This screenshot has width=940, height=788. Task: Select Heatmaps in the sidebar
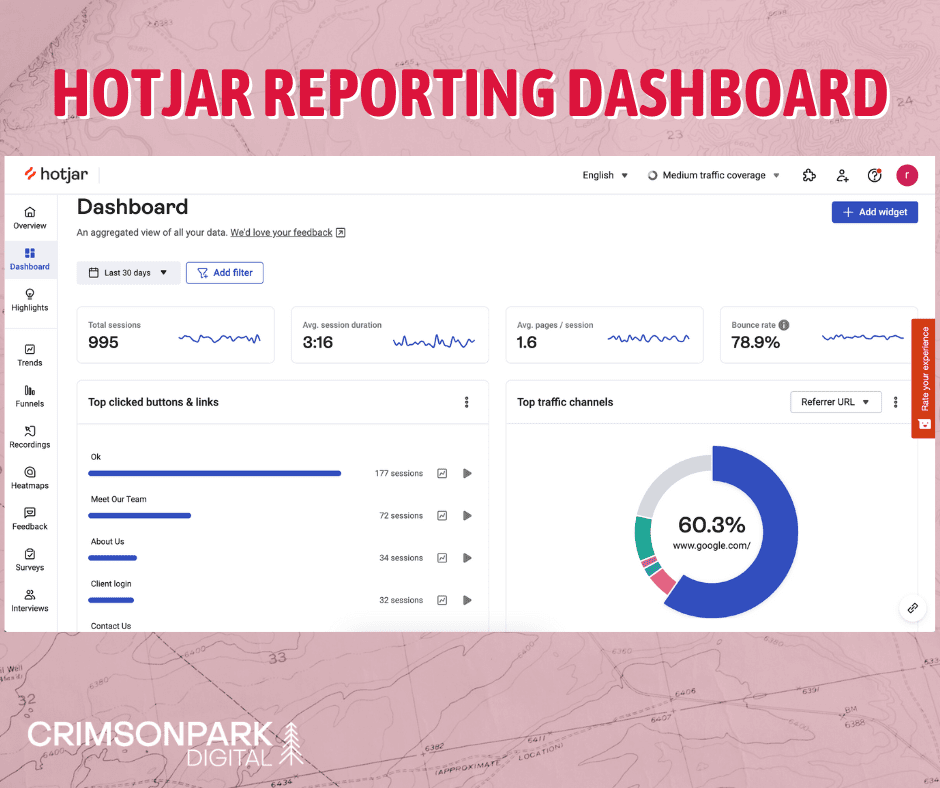tap(30, 477)
